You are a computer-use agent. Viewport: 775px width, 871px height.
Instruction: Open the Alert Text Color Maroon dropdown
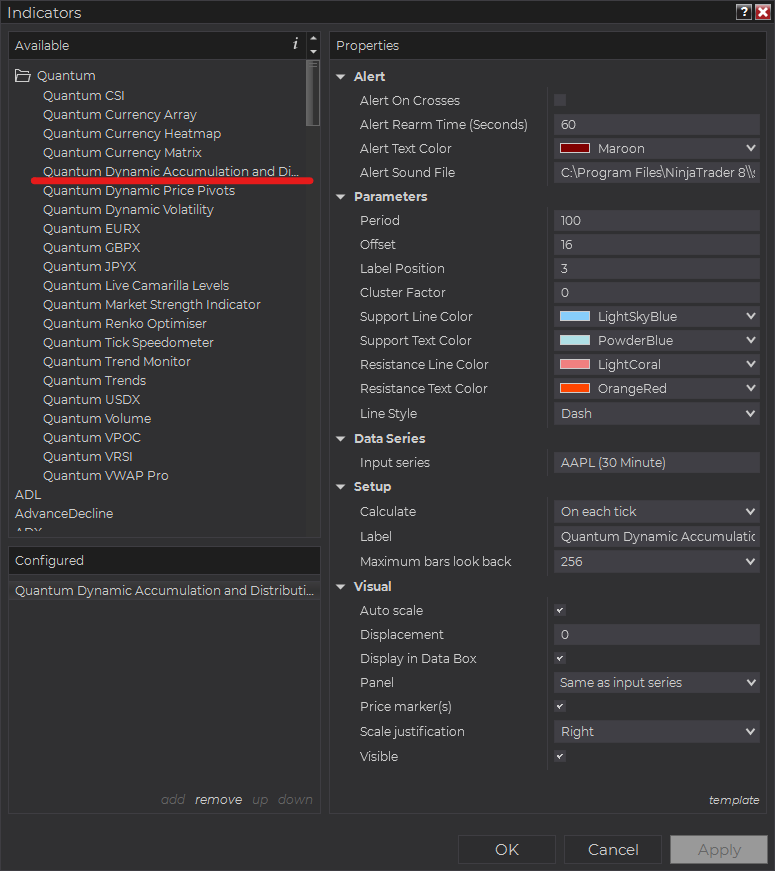coord(657,148)
